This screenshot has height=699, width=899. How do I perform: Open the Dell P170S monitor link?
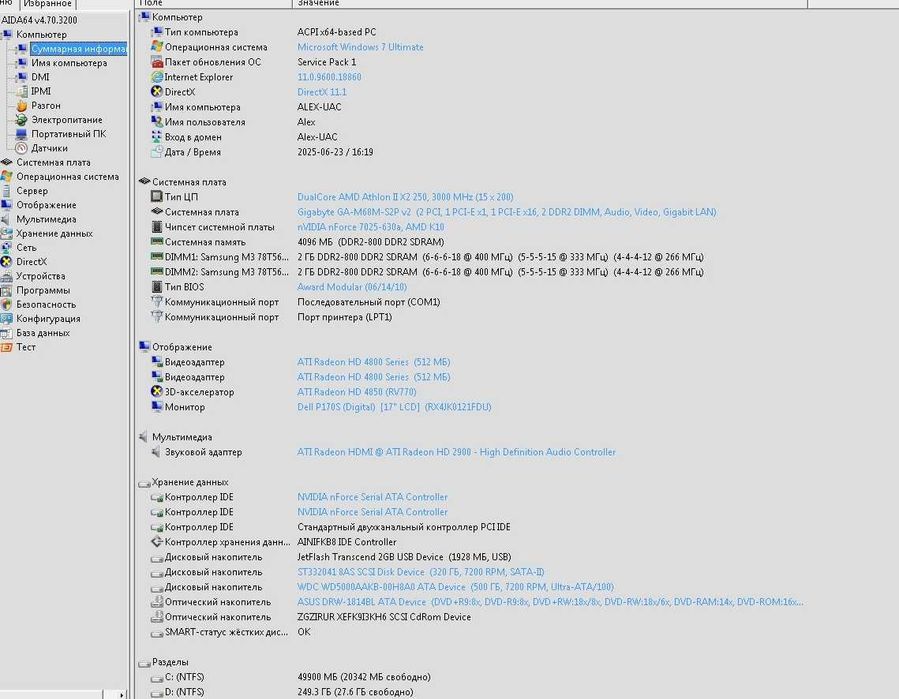point(394,407)
